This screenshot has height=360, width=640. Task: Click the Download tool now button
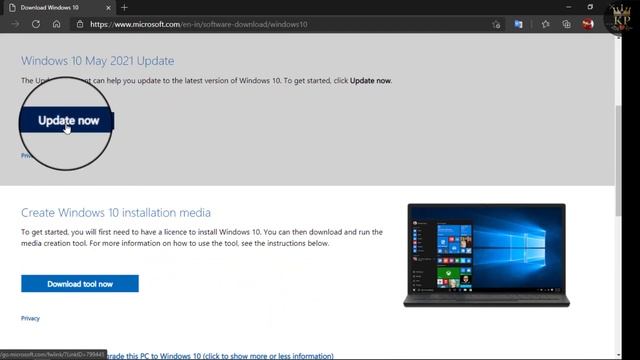point(80,284)
